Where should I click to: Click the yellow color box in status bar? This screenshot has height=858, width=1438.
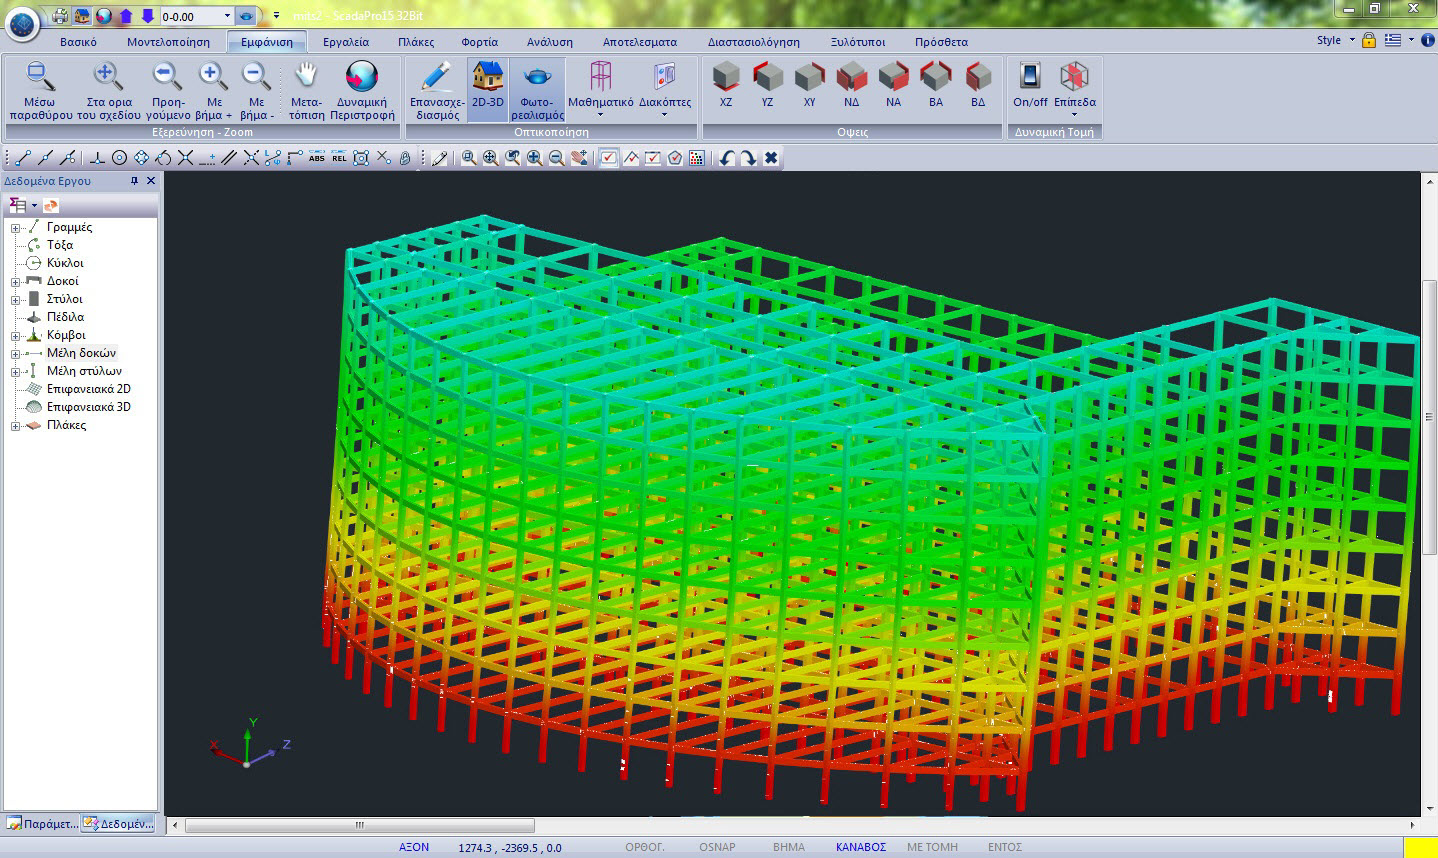[x=1420, y=847]
